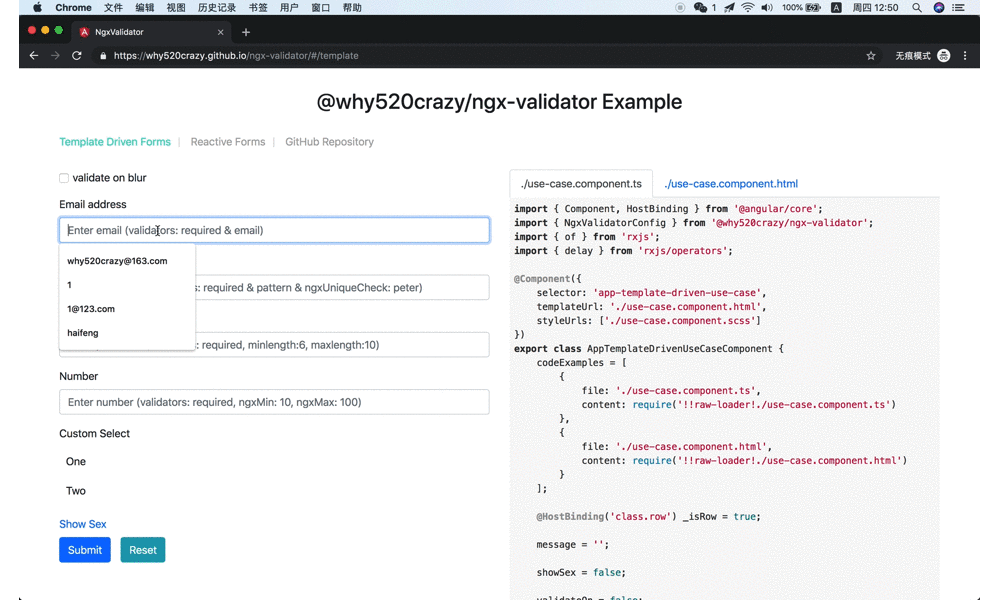Image resolution: width=1000 pixels, height=600 pixels.
Task: Select option Two in Custom Select
Action: point(76,491)
